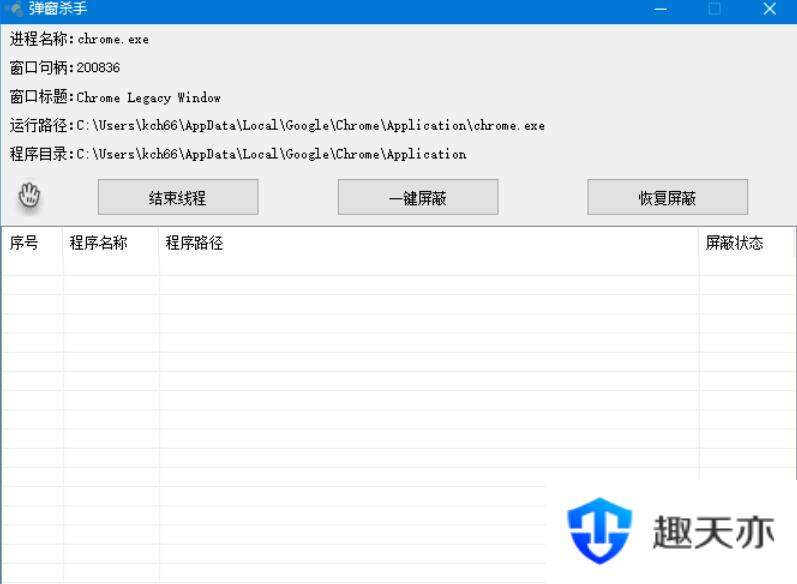
Task: Sort by the 序号 column header
Action: [x=32, y=242]
